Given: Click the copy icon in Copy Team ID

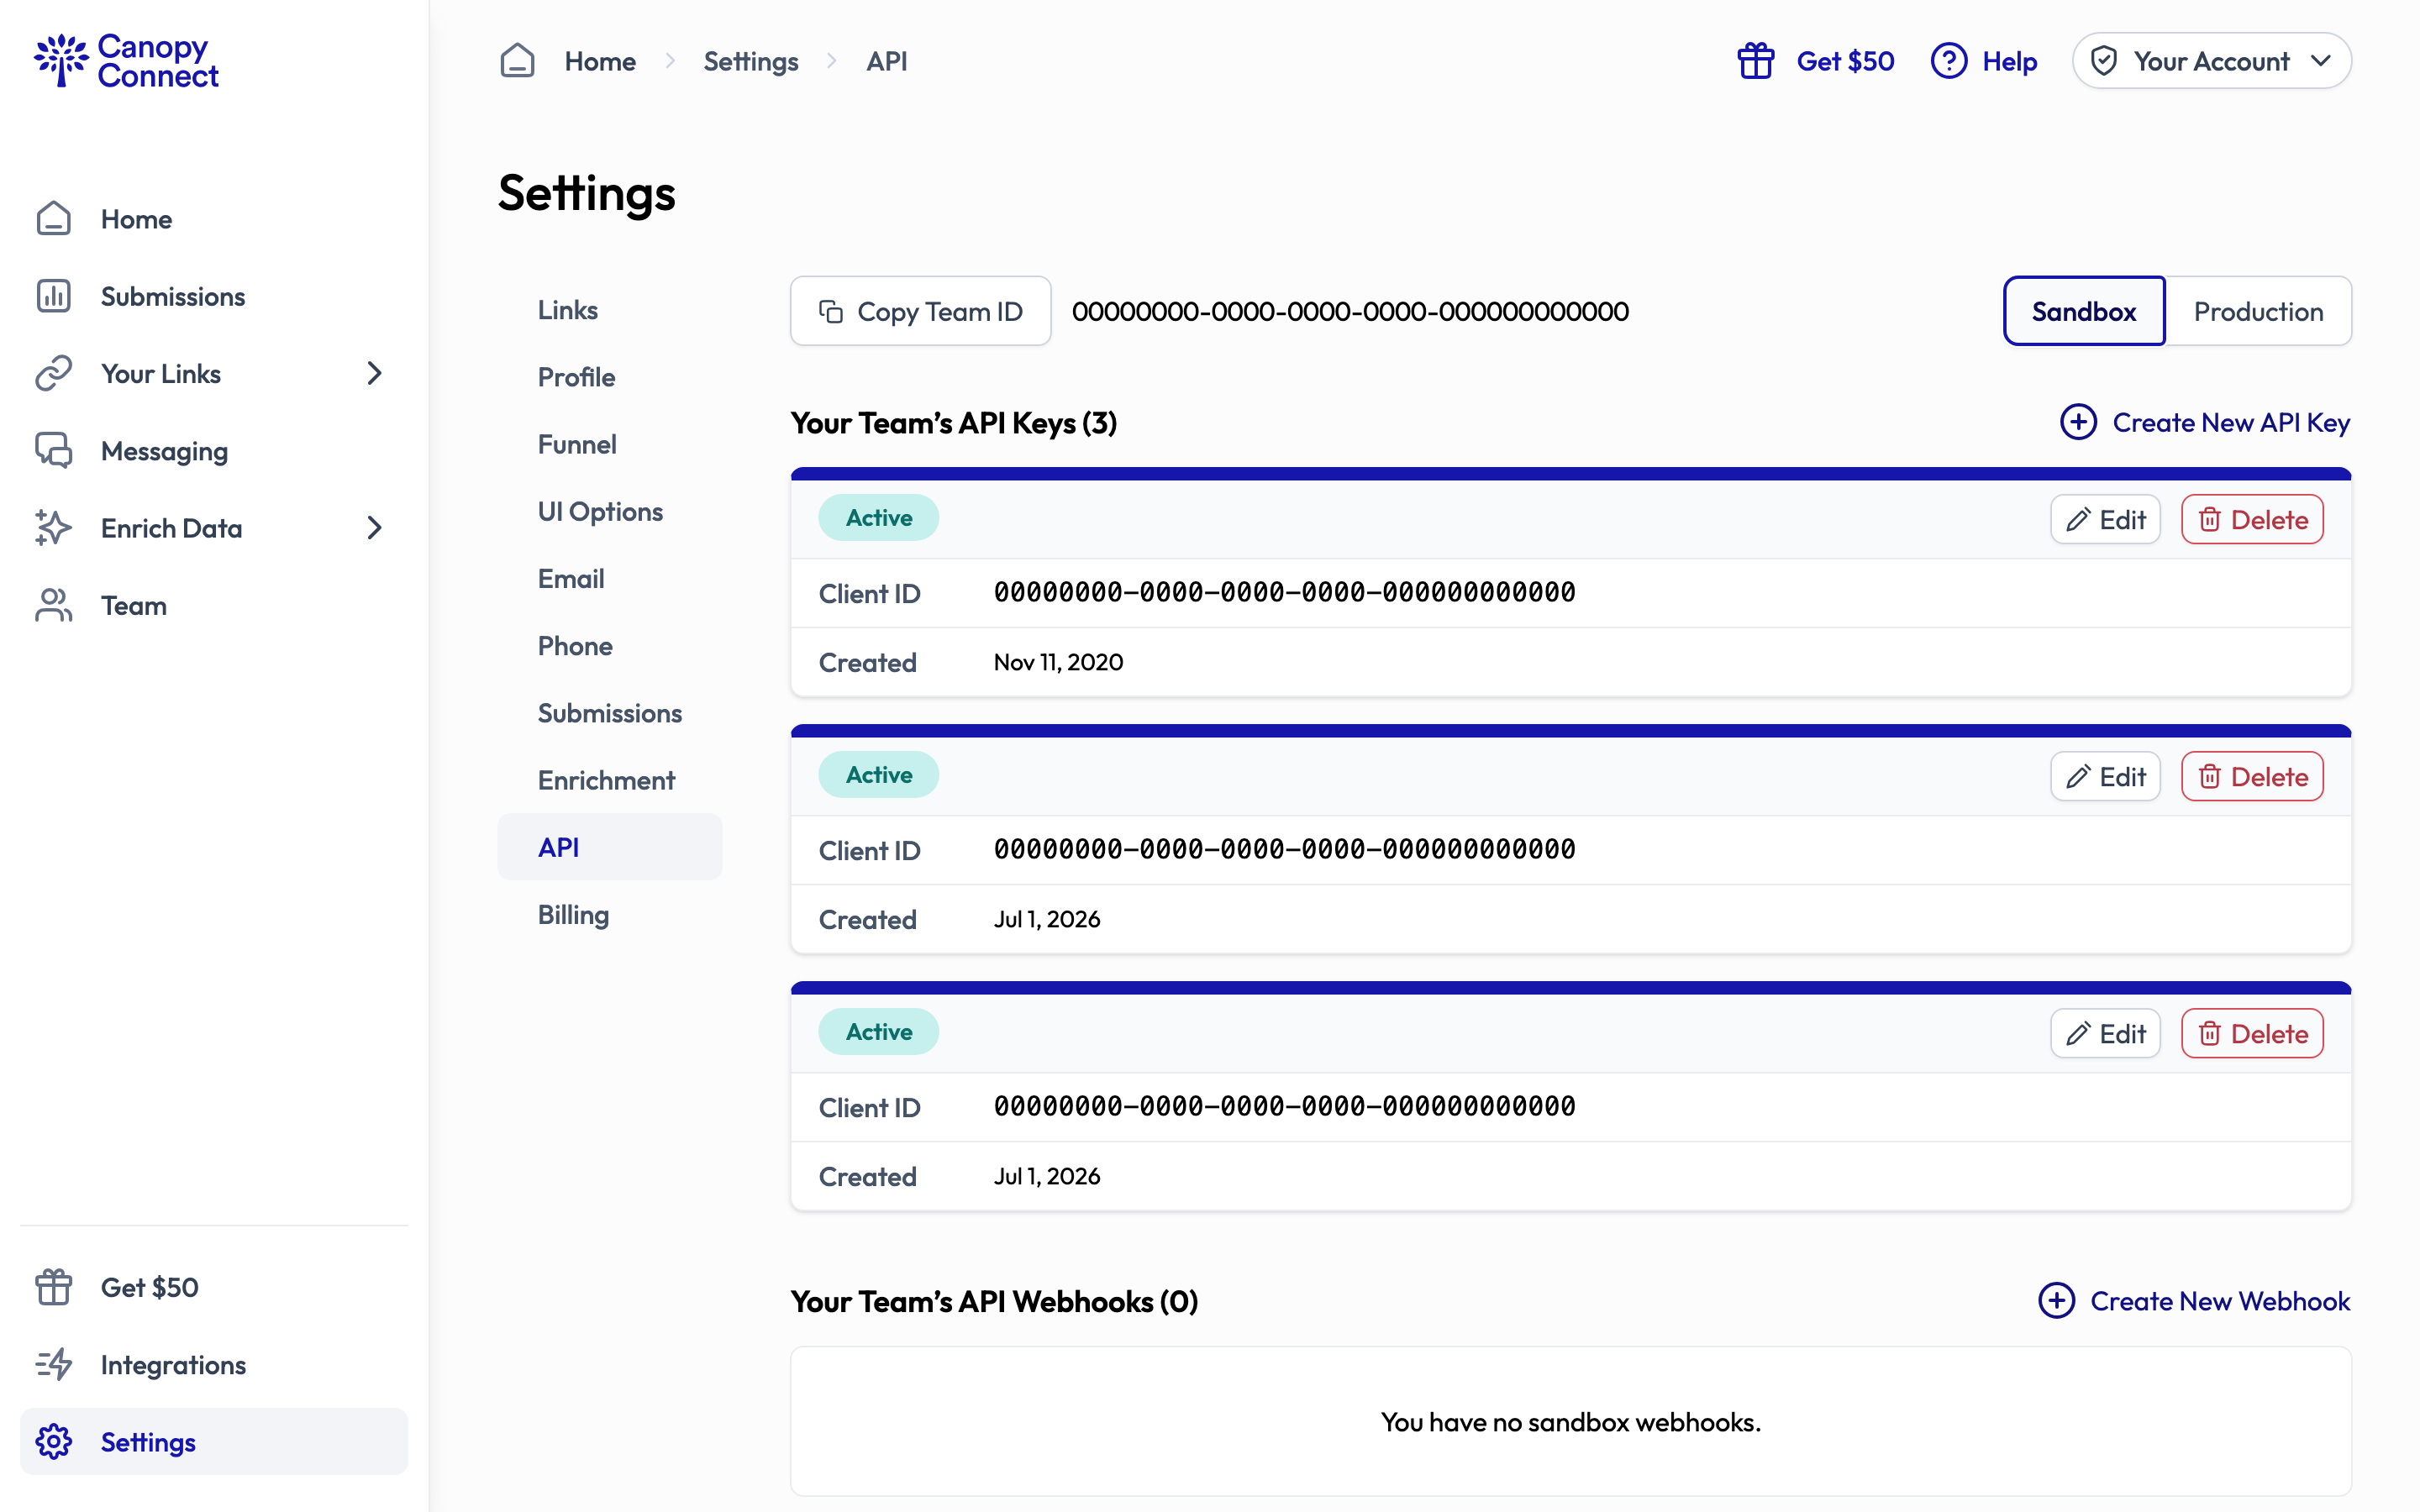Looking at the screenshot, I should [x=831, y=311].
